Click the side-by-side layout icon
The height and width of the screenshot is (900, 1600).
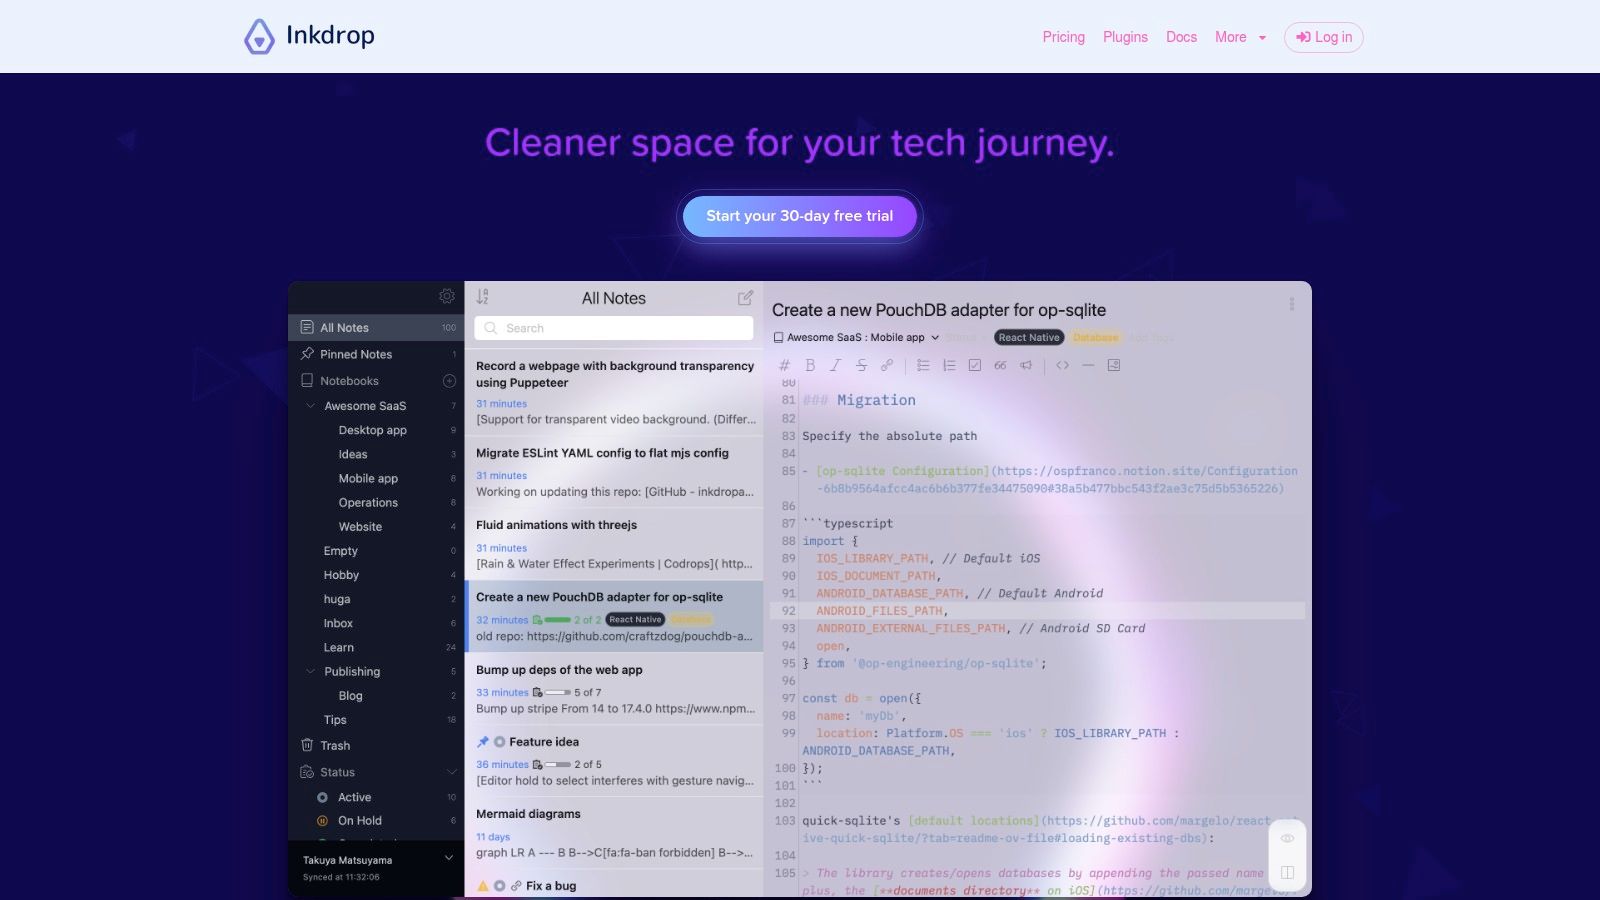[x=1288, y=872]
